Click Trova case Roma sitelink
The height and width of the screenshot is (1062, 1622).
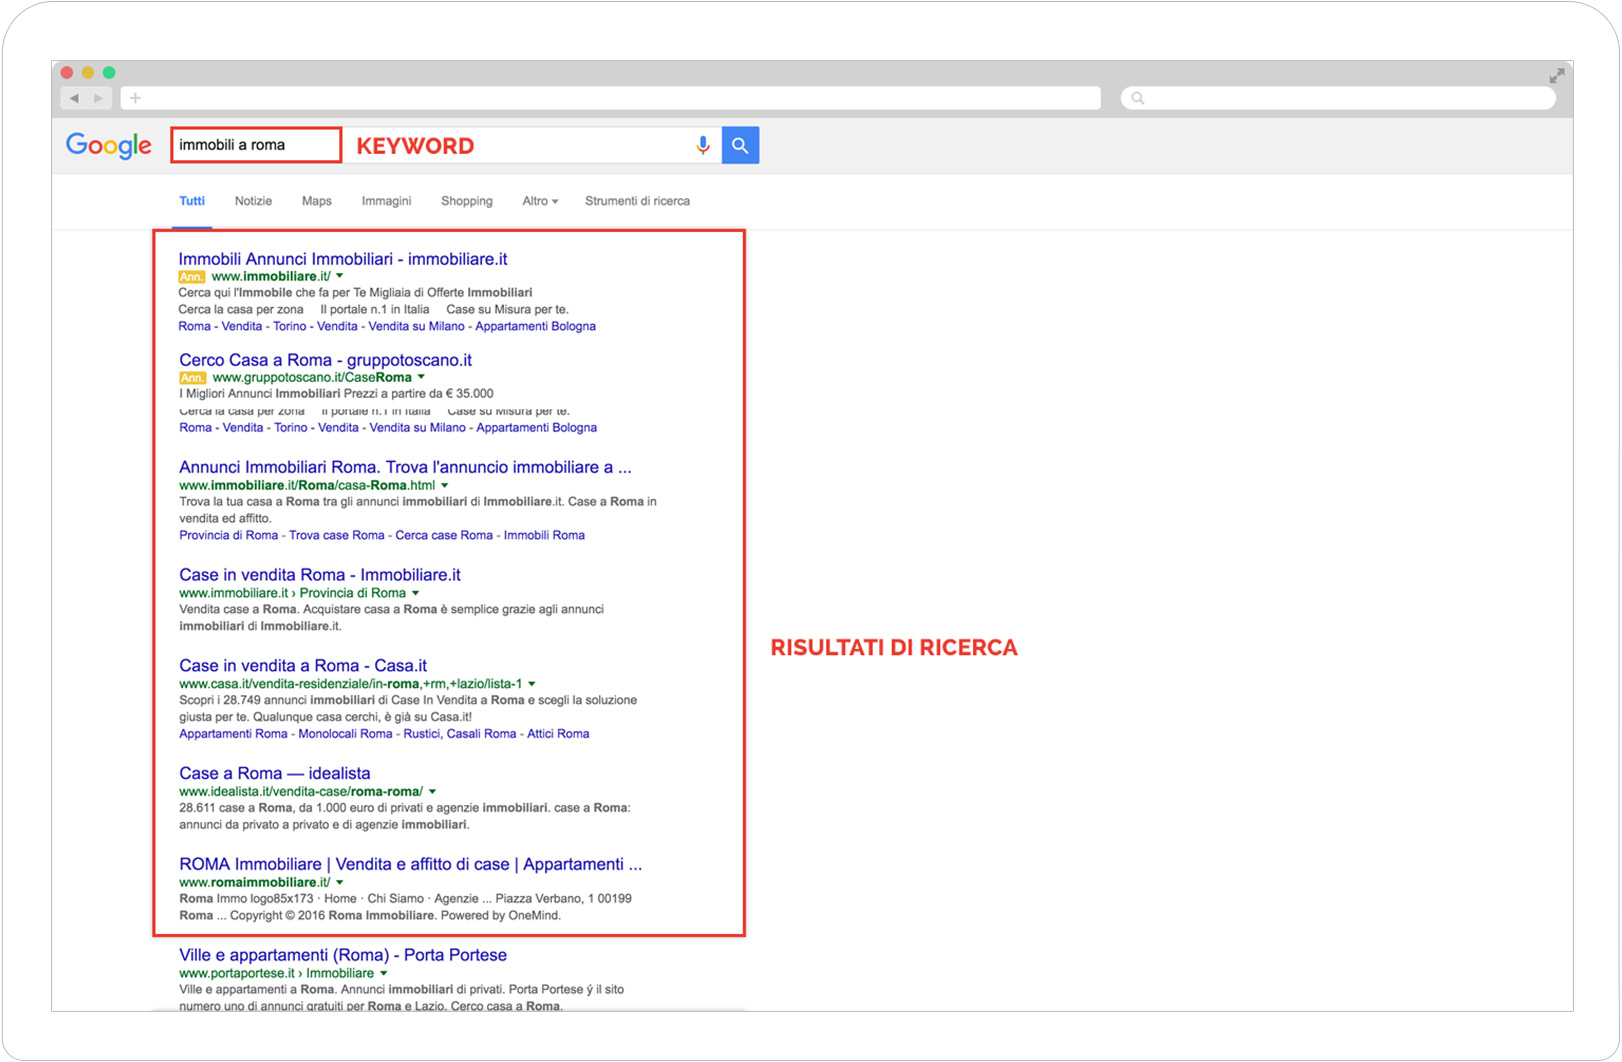coord(337,535)
